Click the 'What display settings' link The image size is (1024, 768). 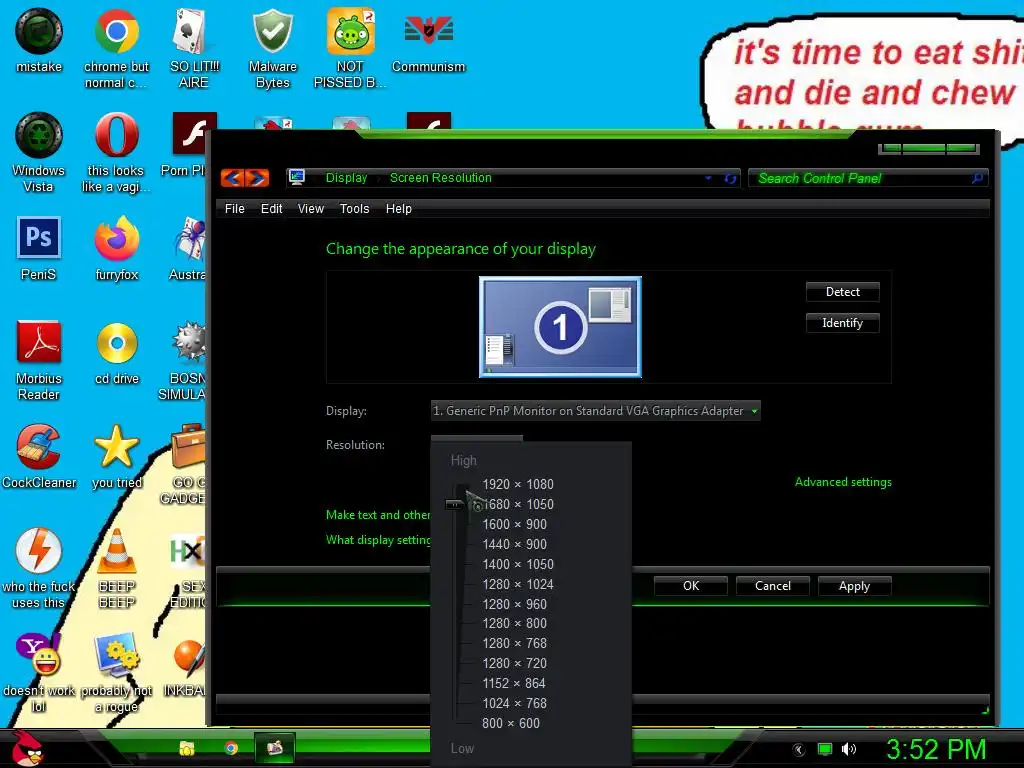click(x=378, y=539)
